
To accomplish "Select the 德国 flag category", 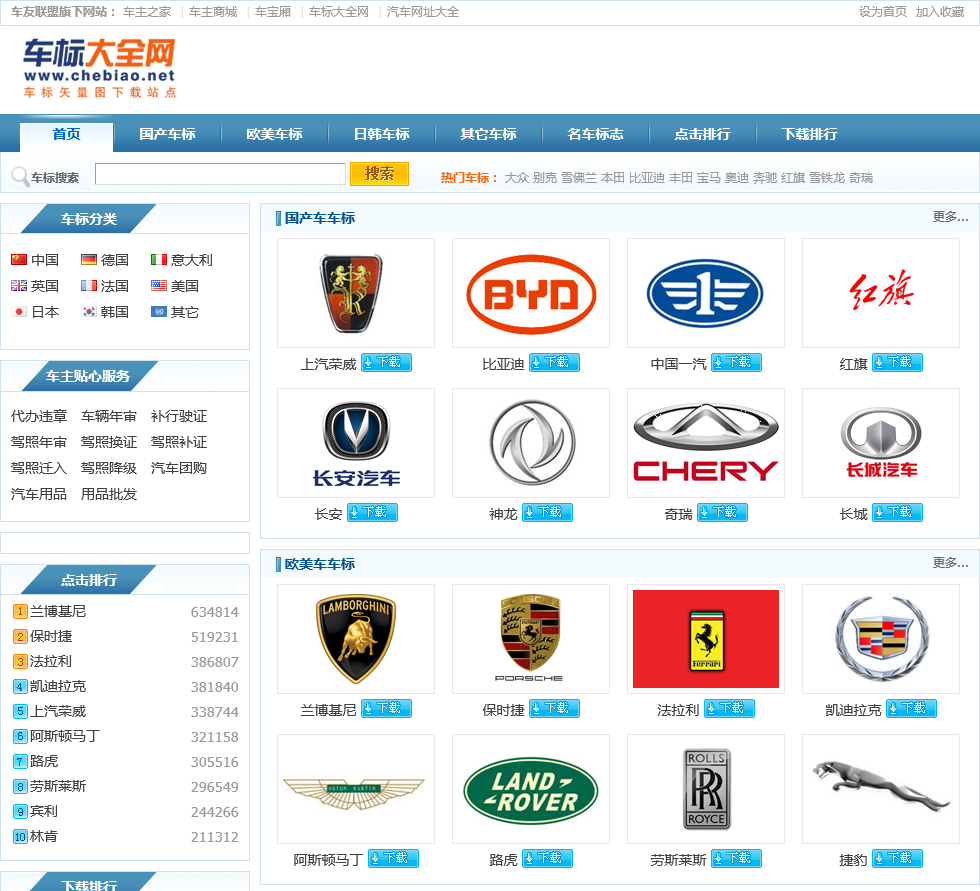I will coord(105,260).
